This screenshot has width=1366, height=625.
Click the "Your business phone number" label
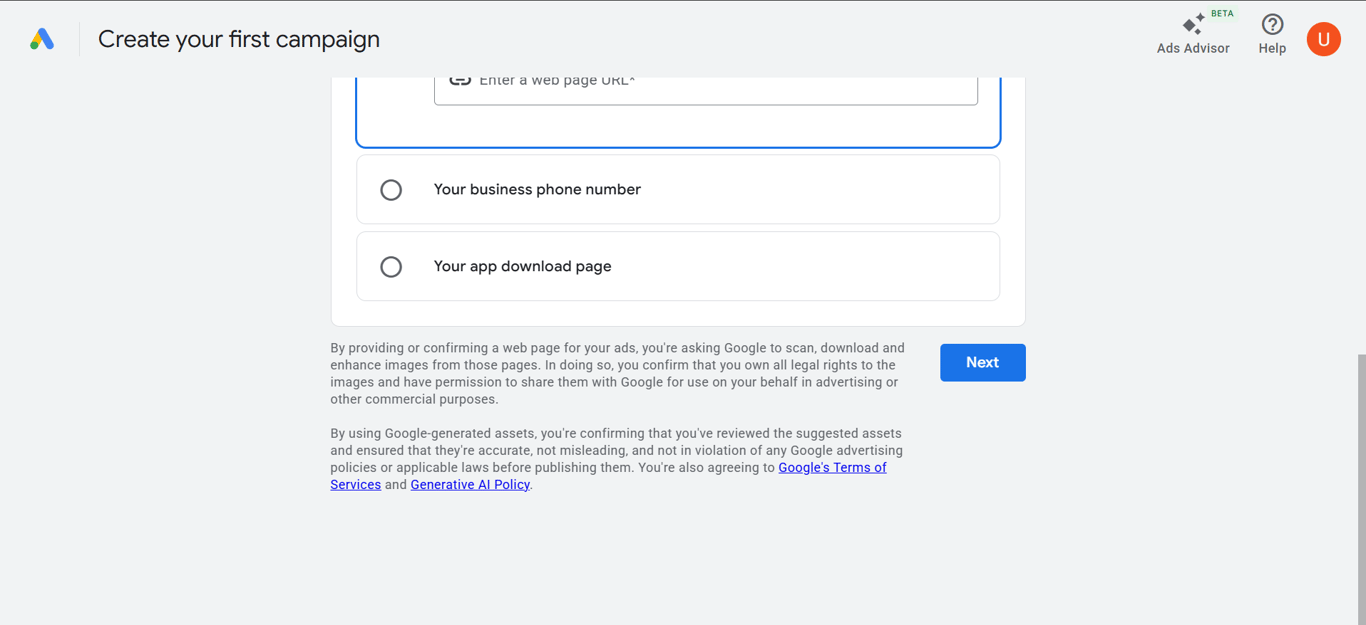537,190
